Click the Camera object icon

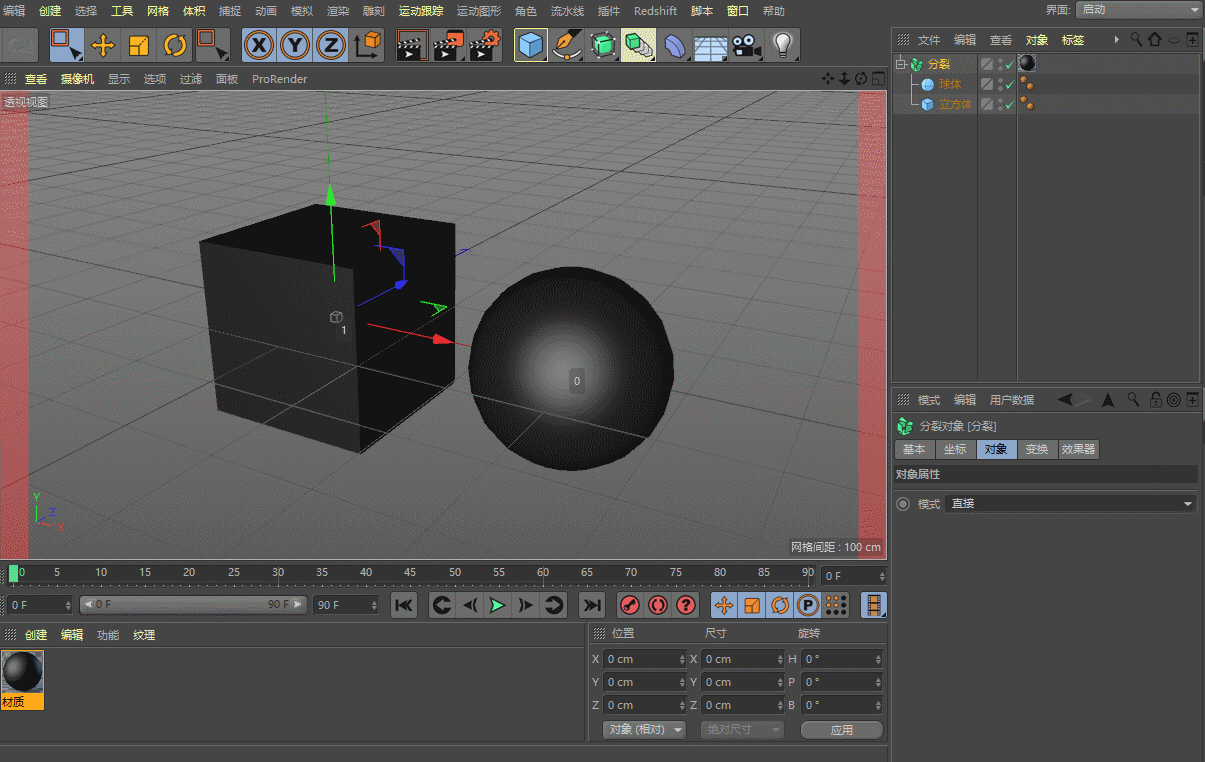(745, 45)
